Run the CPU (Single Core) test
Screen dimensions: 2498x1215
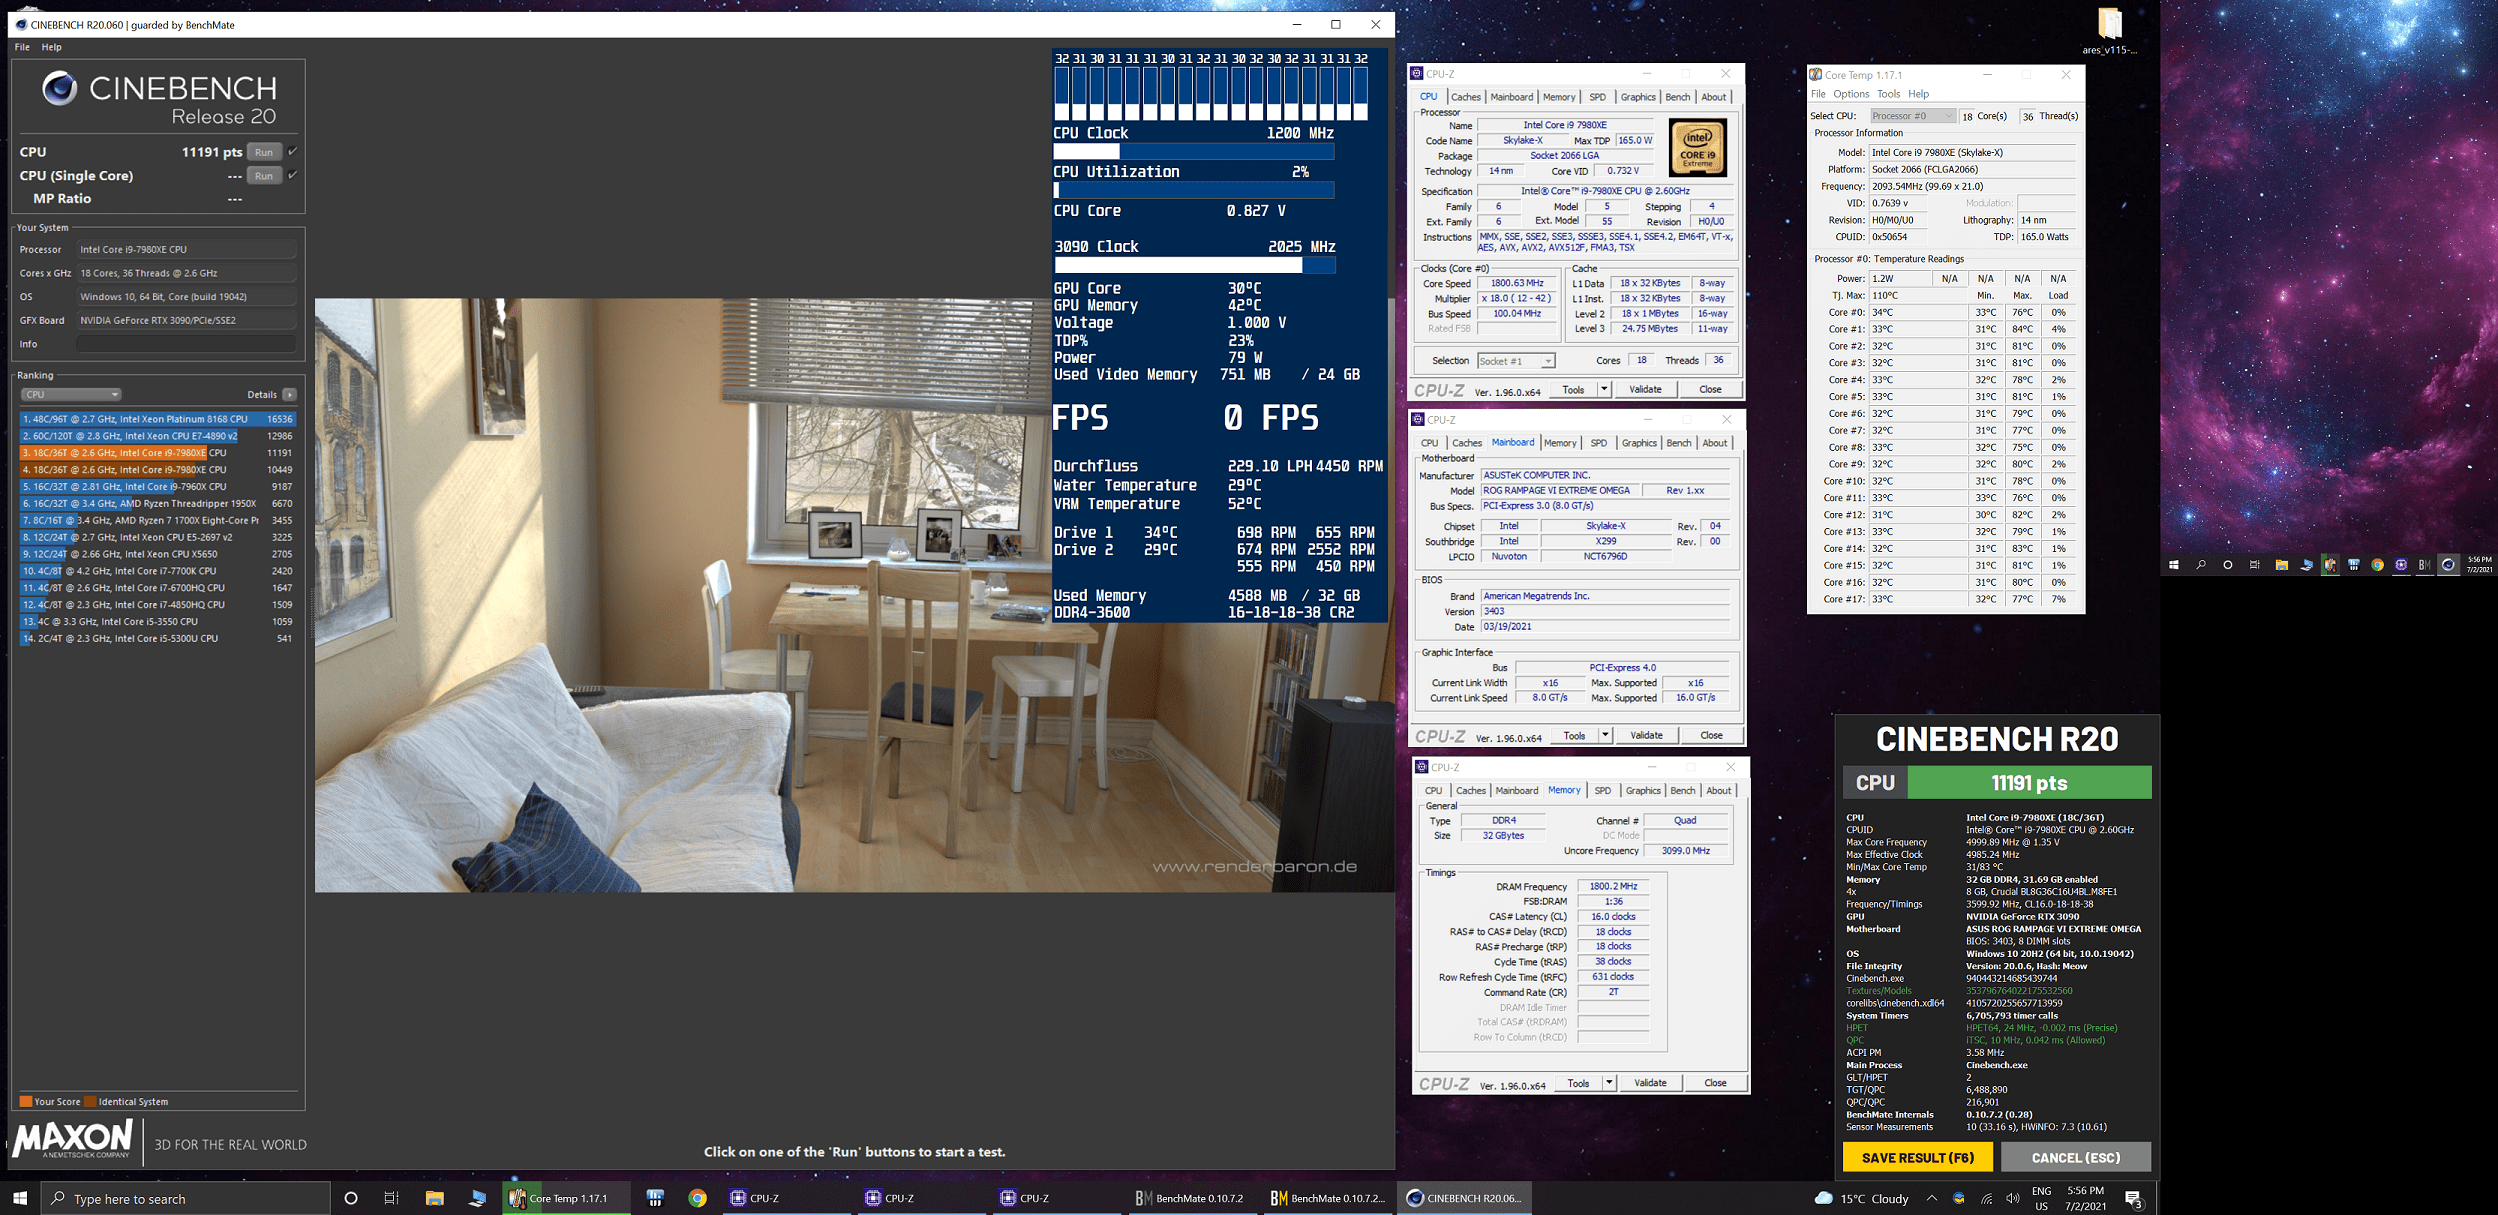pos(264,176)
